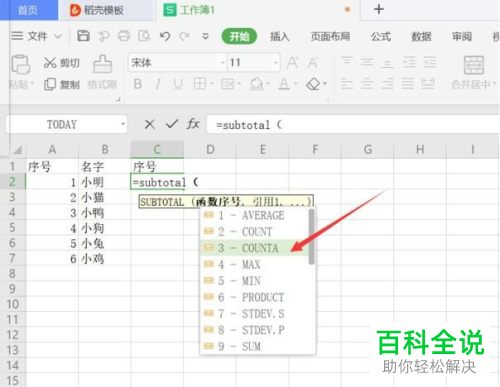
Task: Confirm formula entry with checkmark icon
Action: [x=172, y=124]
